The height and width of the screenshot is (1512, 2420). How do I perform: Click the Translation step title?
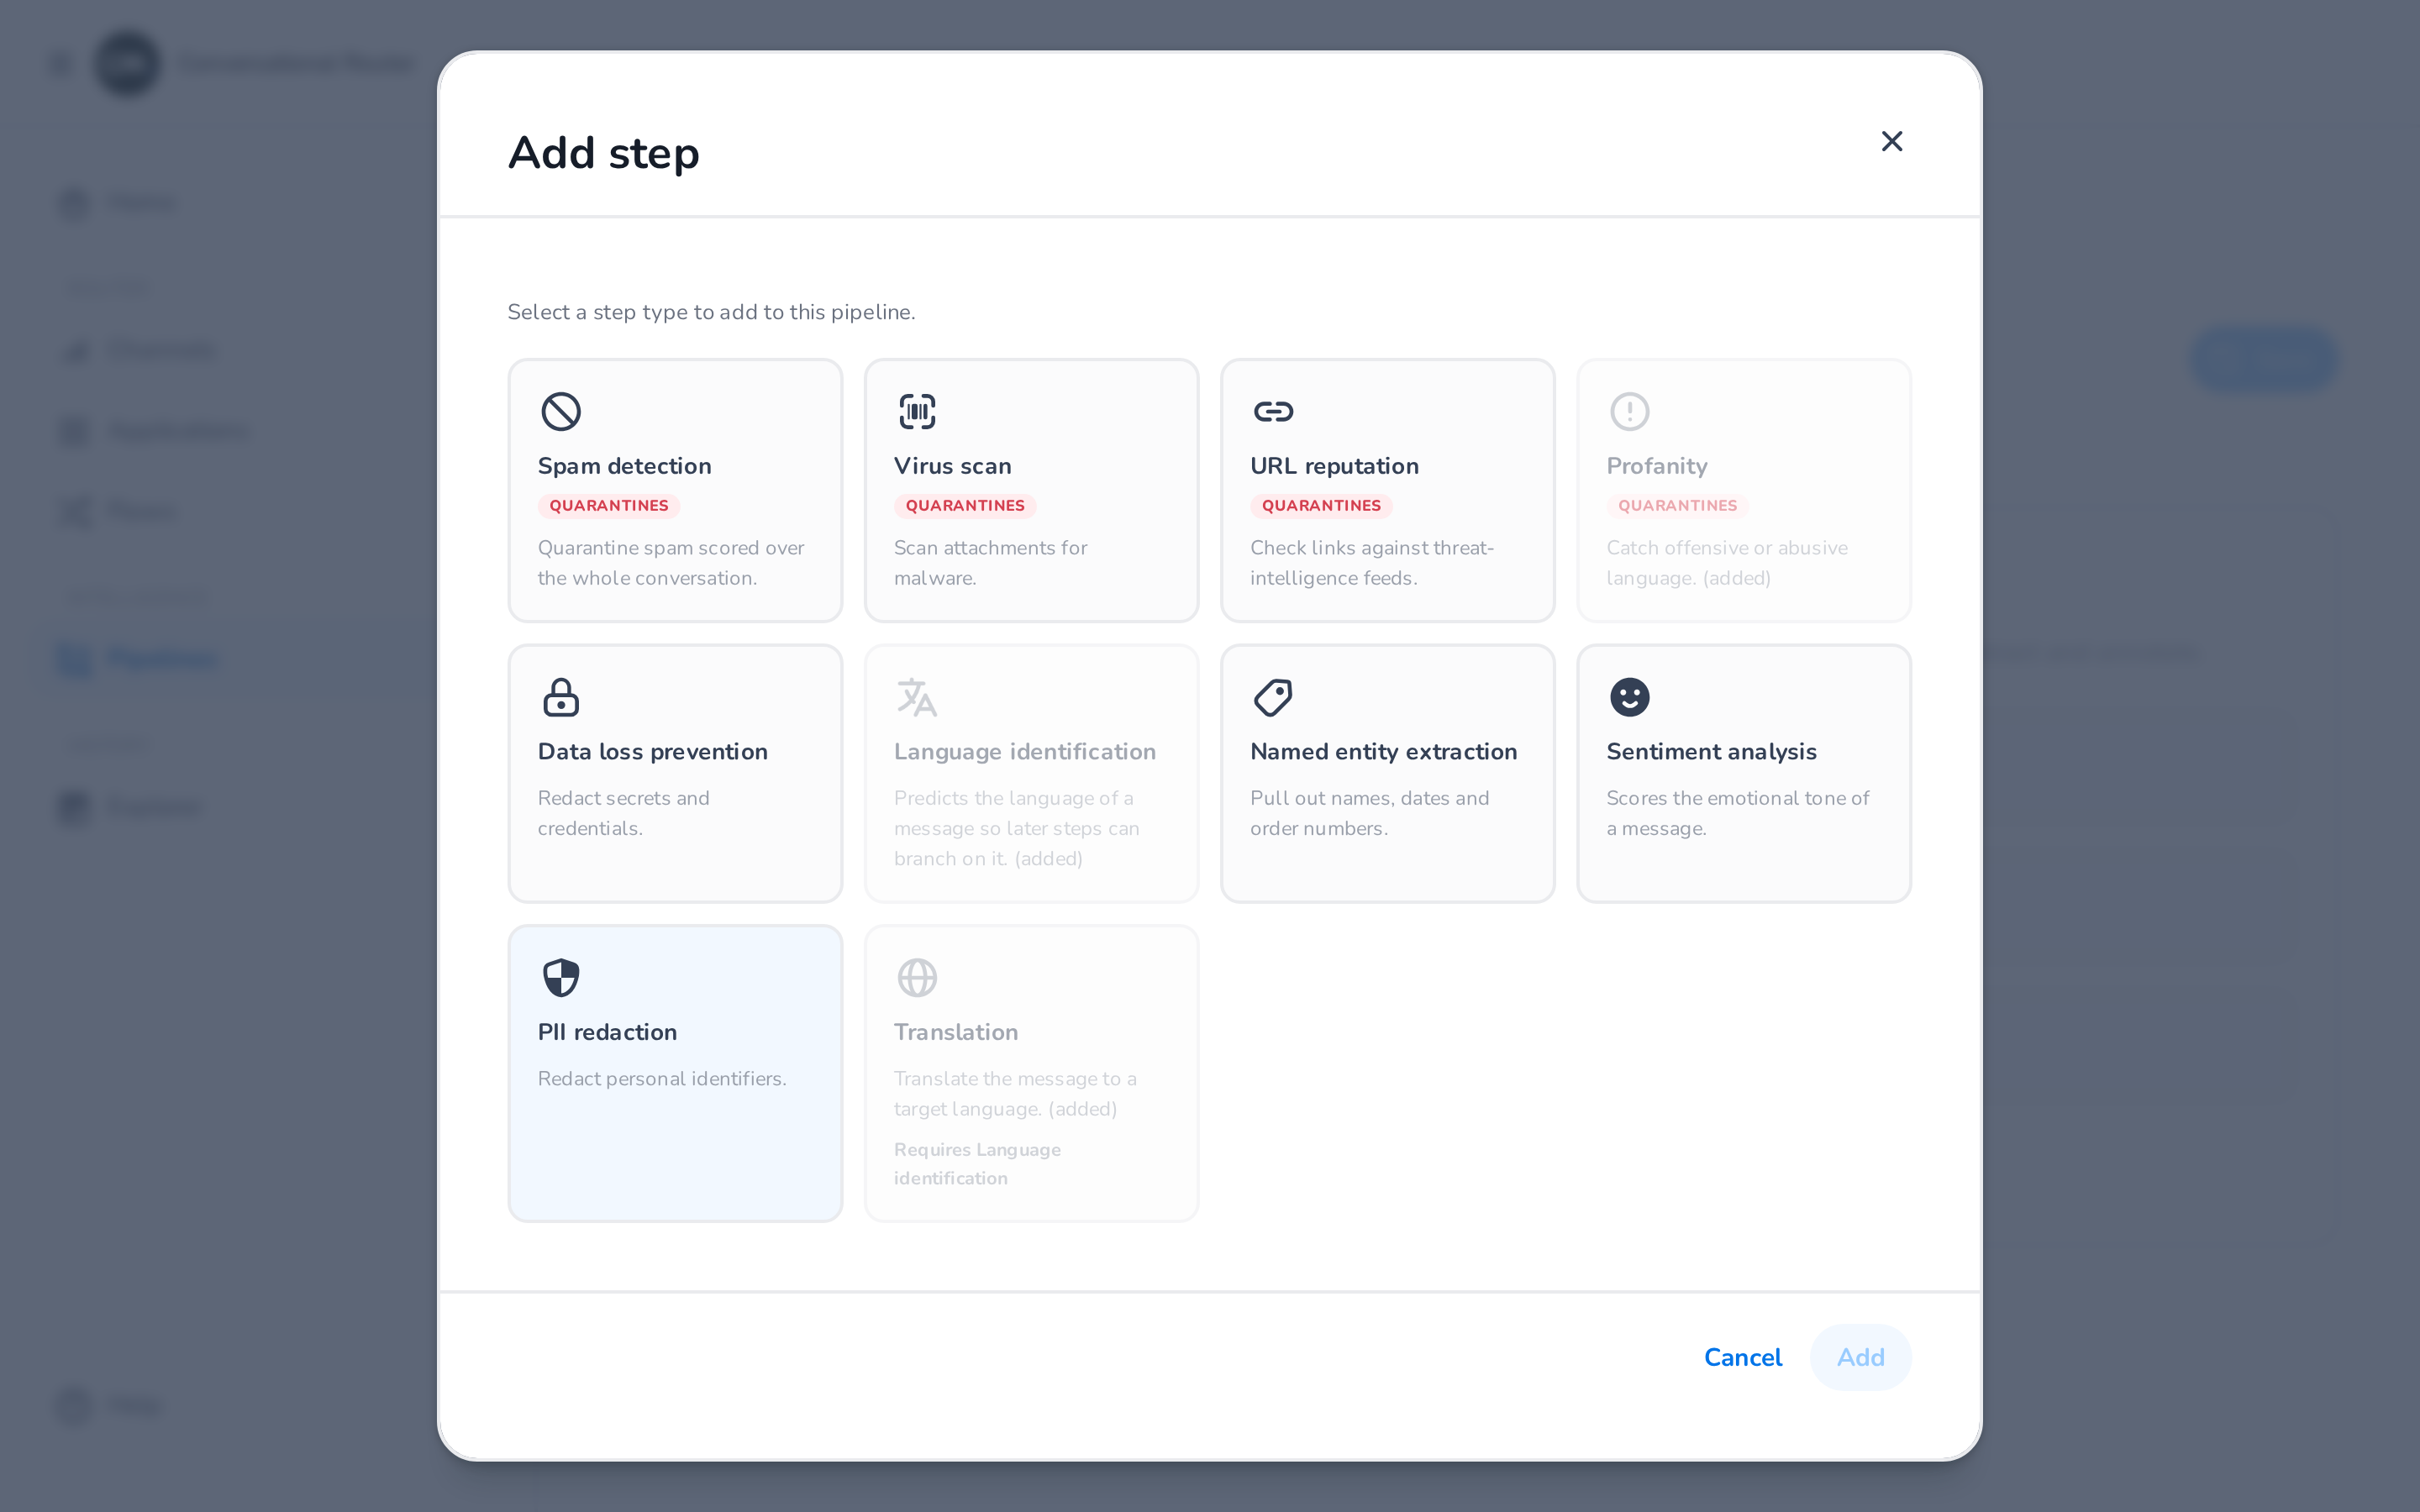coord(955,1032)
